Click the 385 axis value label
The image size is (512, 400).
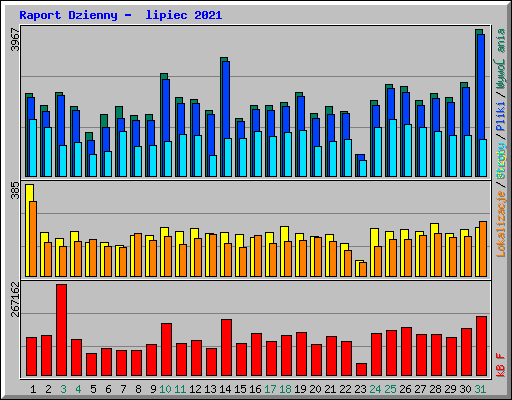tap(15, 190)
